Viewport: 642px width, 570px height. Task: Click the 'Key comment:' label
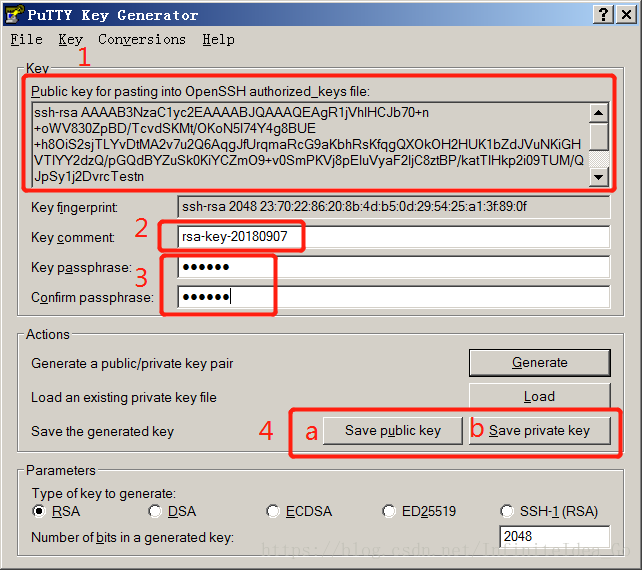coord(73,238)
